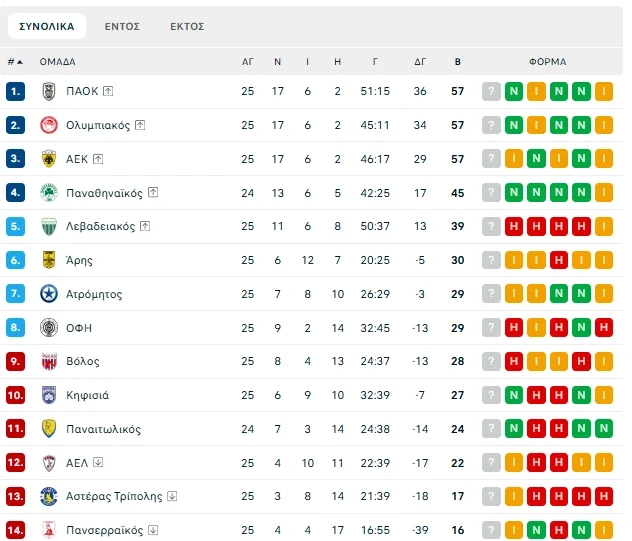Sort by the ΔΓ goal difference header
Viewport: 632px width, 541px height.
[420, 62]
